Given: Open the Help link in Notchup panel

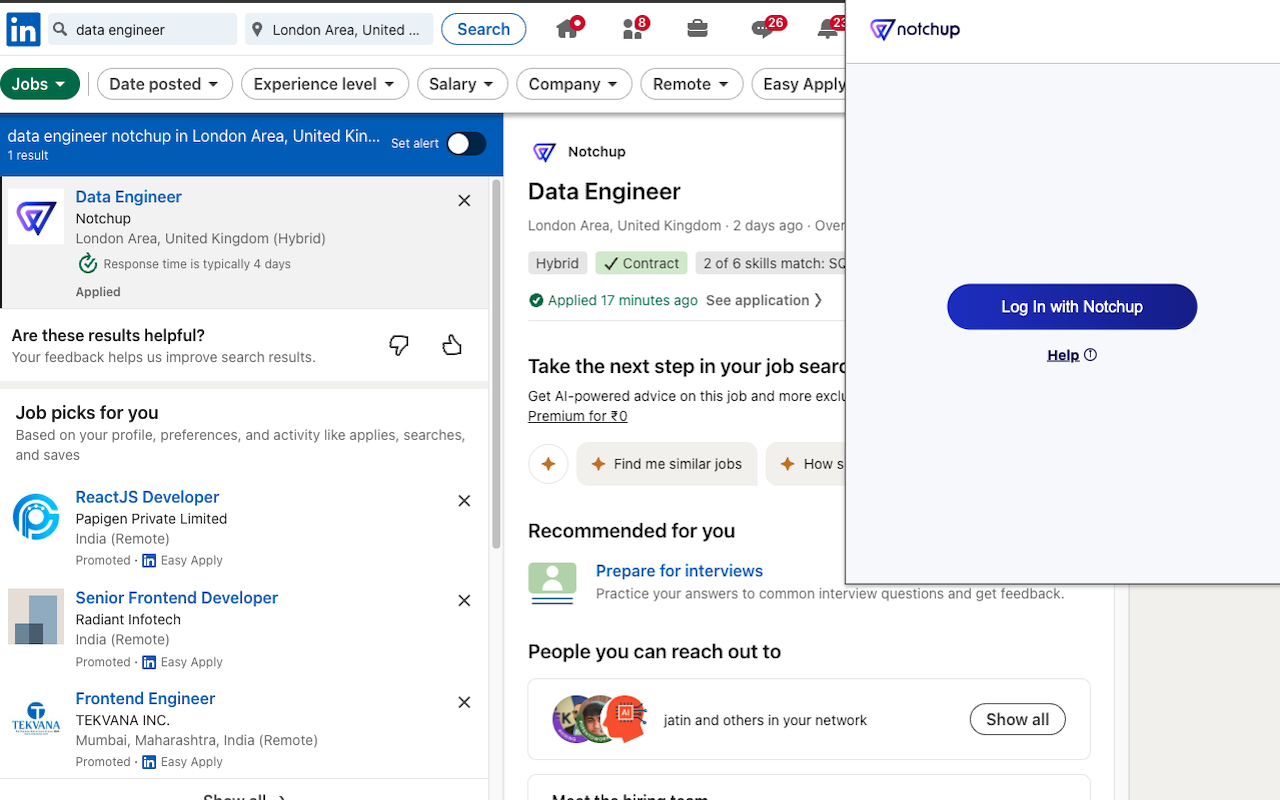Looking at the screenshot, I should (x=1063, y=355).
